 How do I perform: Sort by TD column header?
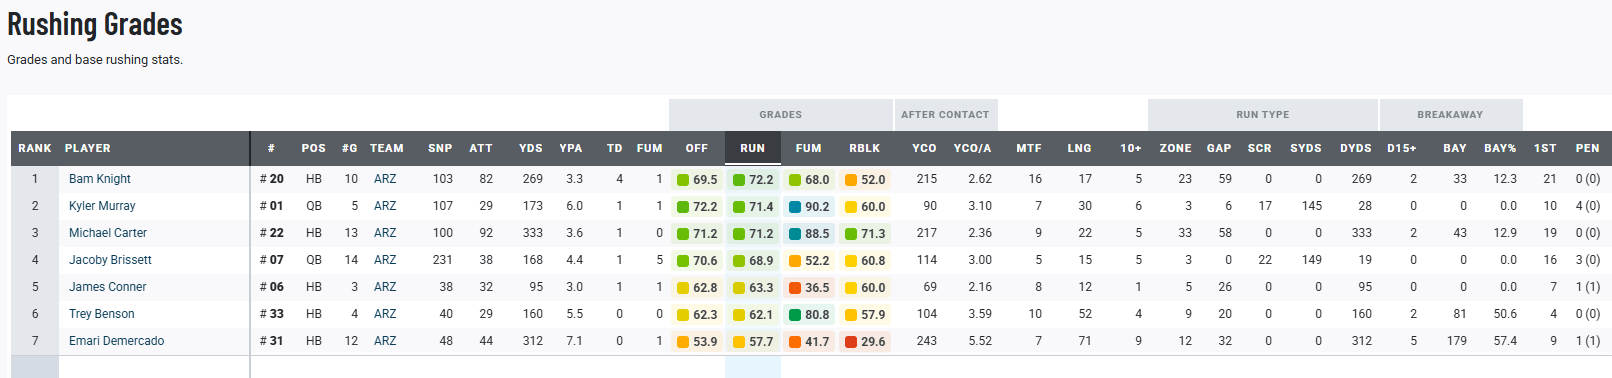[615, 148]
